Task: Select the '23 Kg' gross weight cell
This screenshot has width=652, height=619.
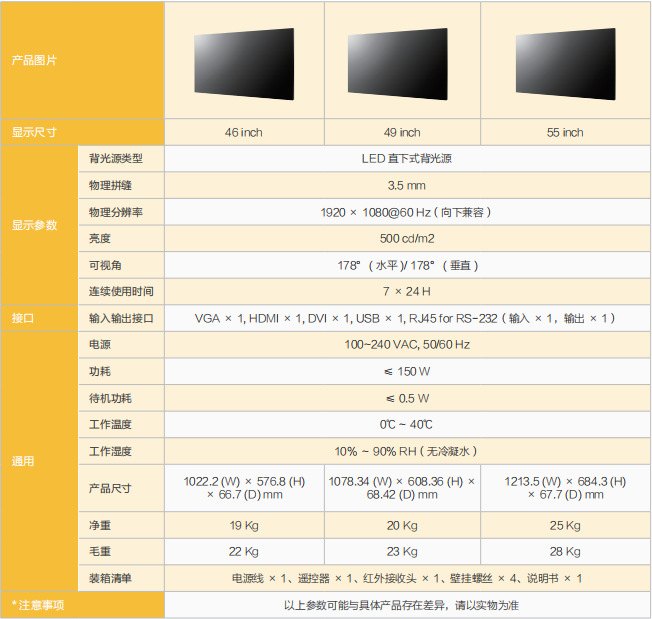Action: [402, 552]
